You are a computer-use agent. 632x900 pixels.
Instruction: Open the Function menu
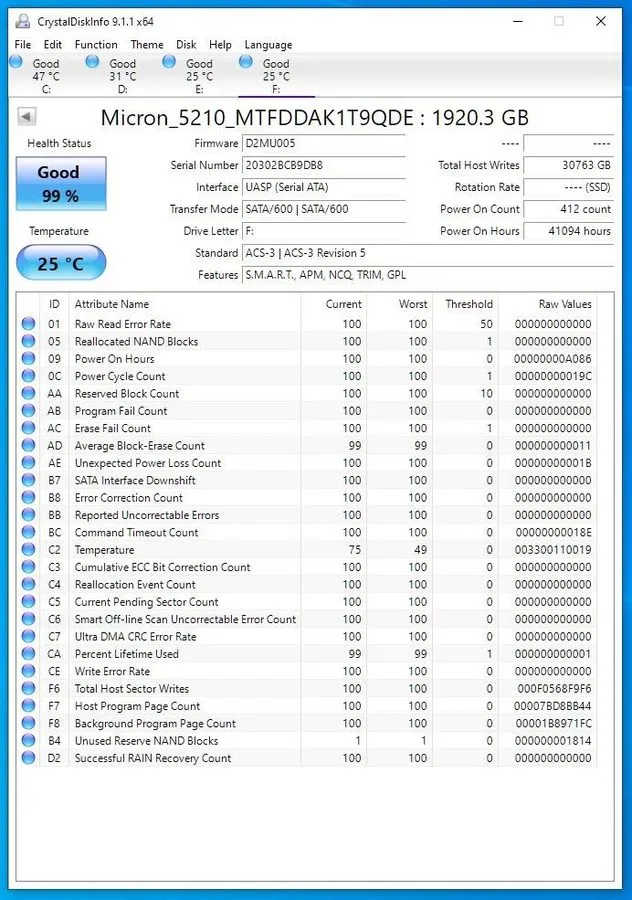(96, 44)
